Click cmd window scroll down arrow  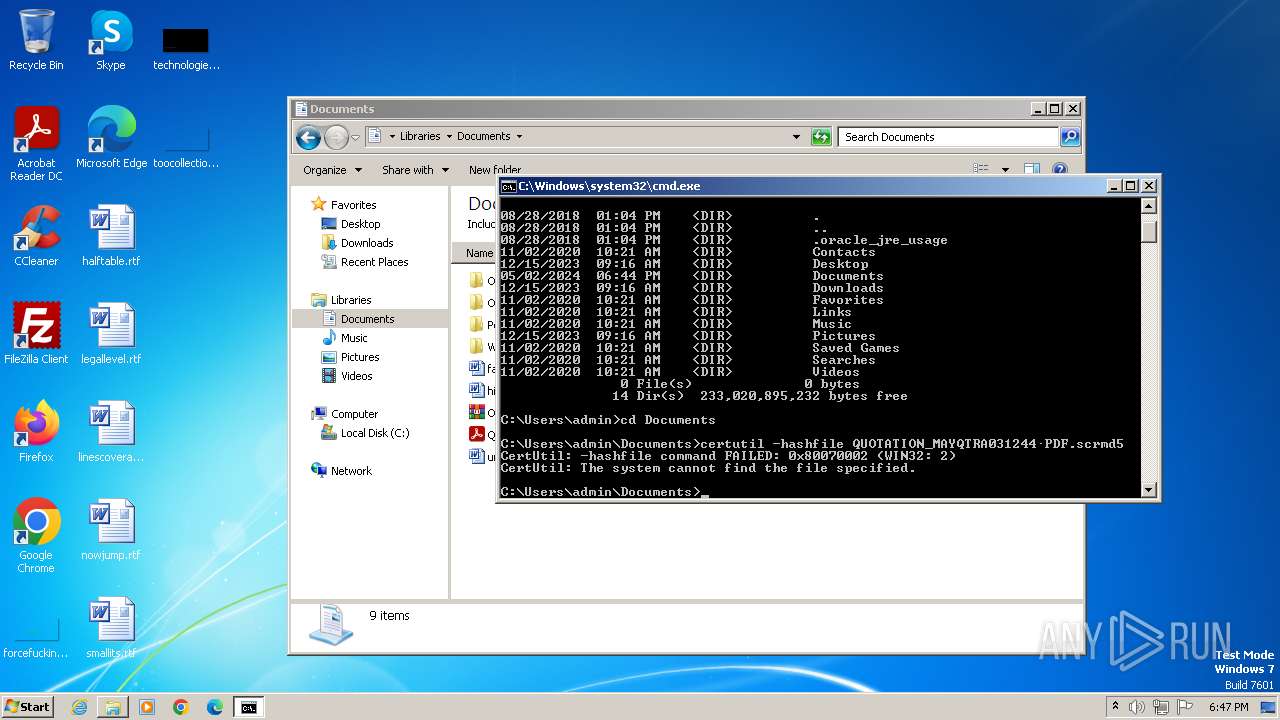pos(1149,490)
